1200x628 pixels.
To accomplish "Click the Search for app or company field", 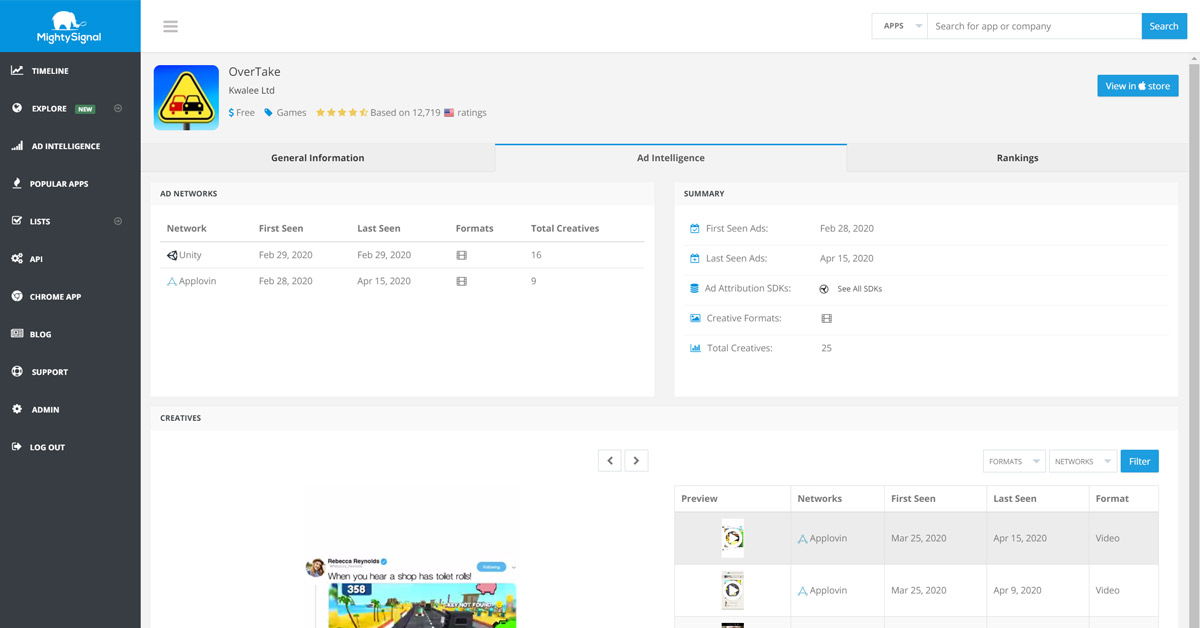I will (1034, 26).
